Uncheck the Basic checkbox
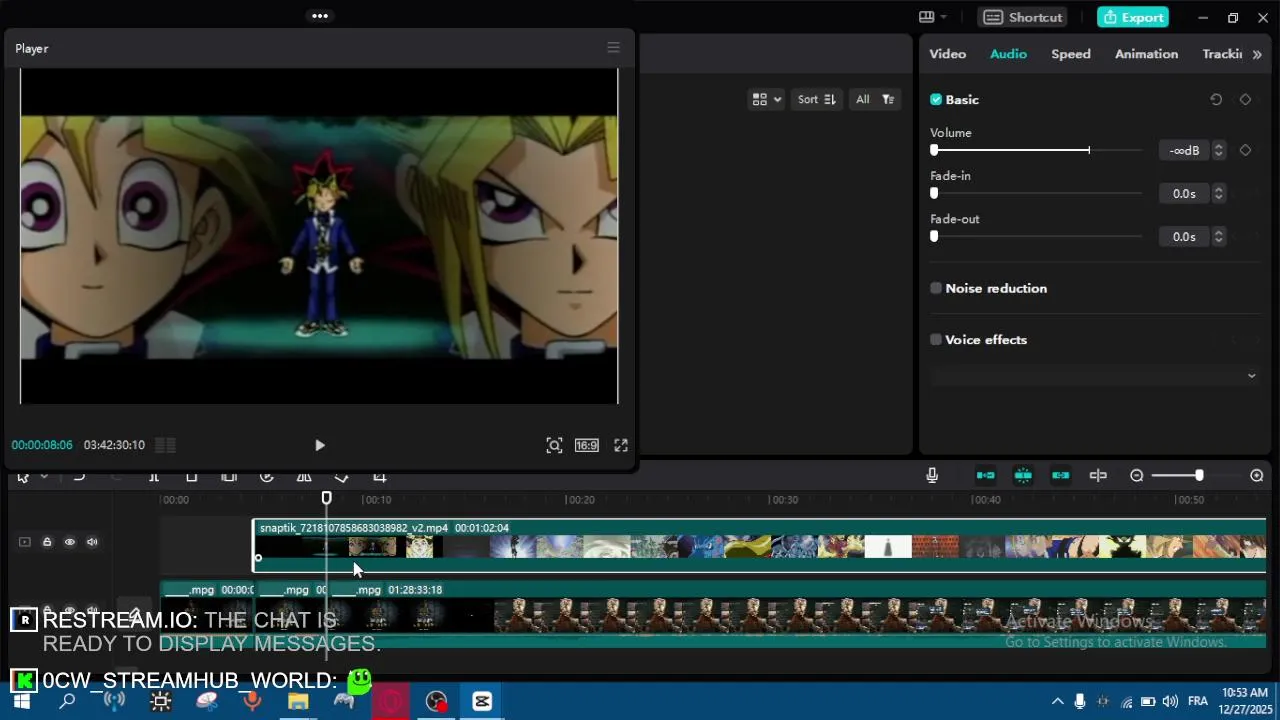 [x=936, y=100]
